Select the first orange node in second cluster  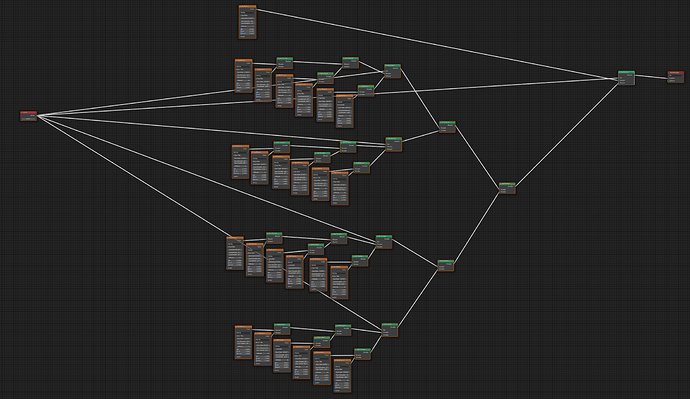coord(240,161)
